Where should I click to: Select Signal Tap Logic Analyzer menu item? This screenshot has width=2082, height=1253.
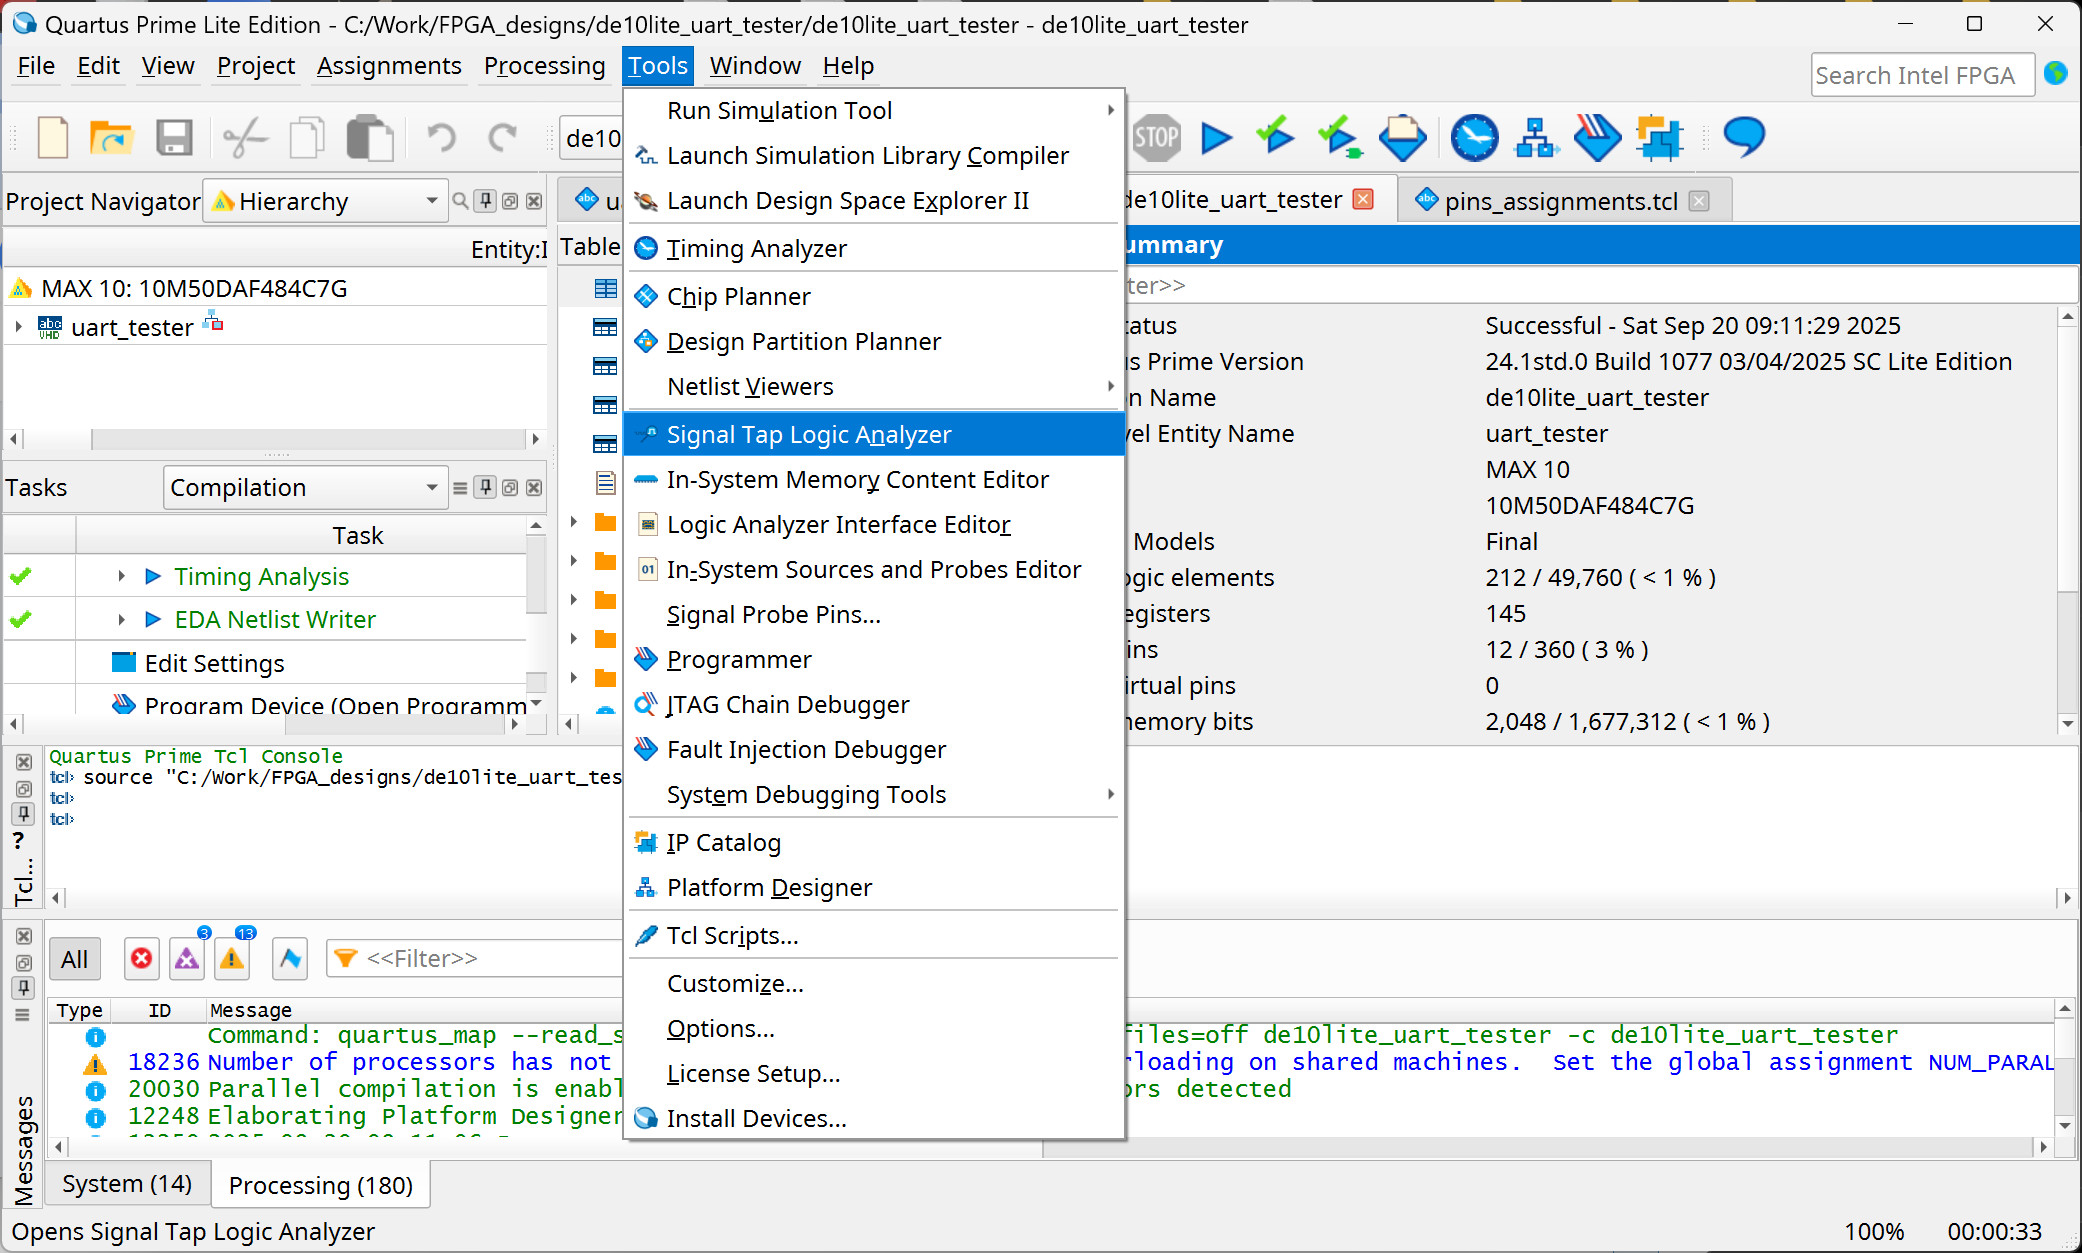coord(808,435)
